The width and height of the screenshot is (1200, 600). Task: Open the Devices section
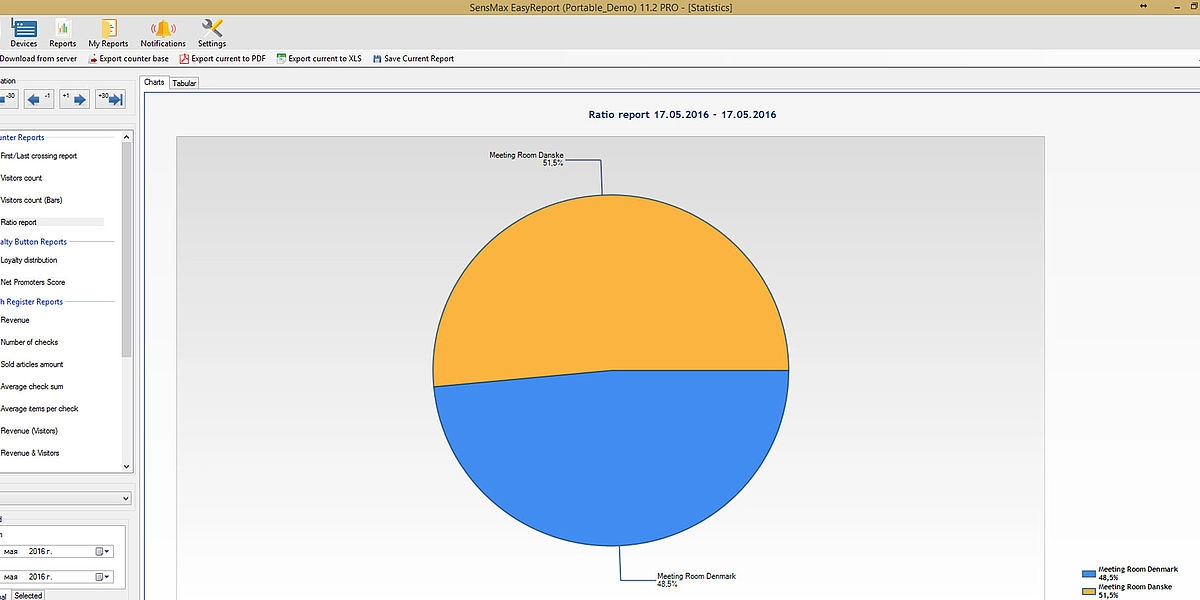[x=24, y=33]
